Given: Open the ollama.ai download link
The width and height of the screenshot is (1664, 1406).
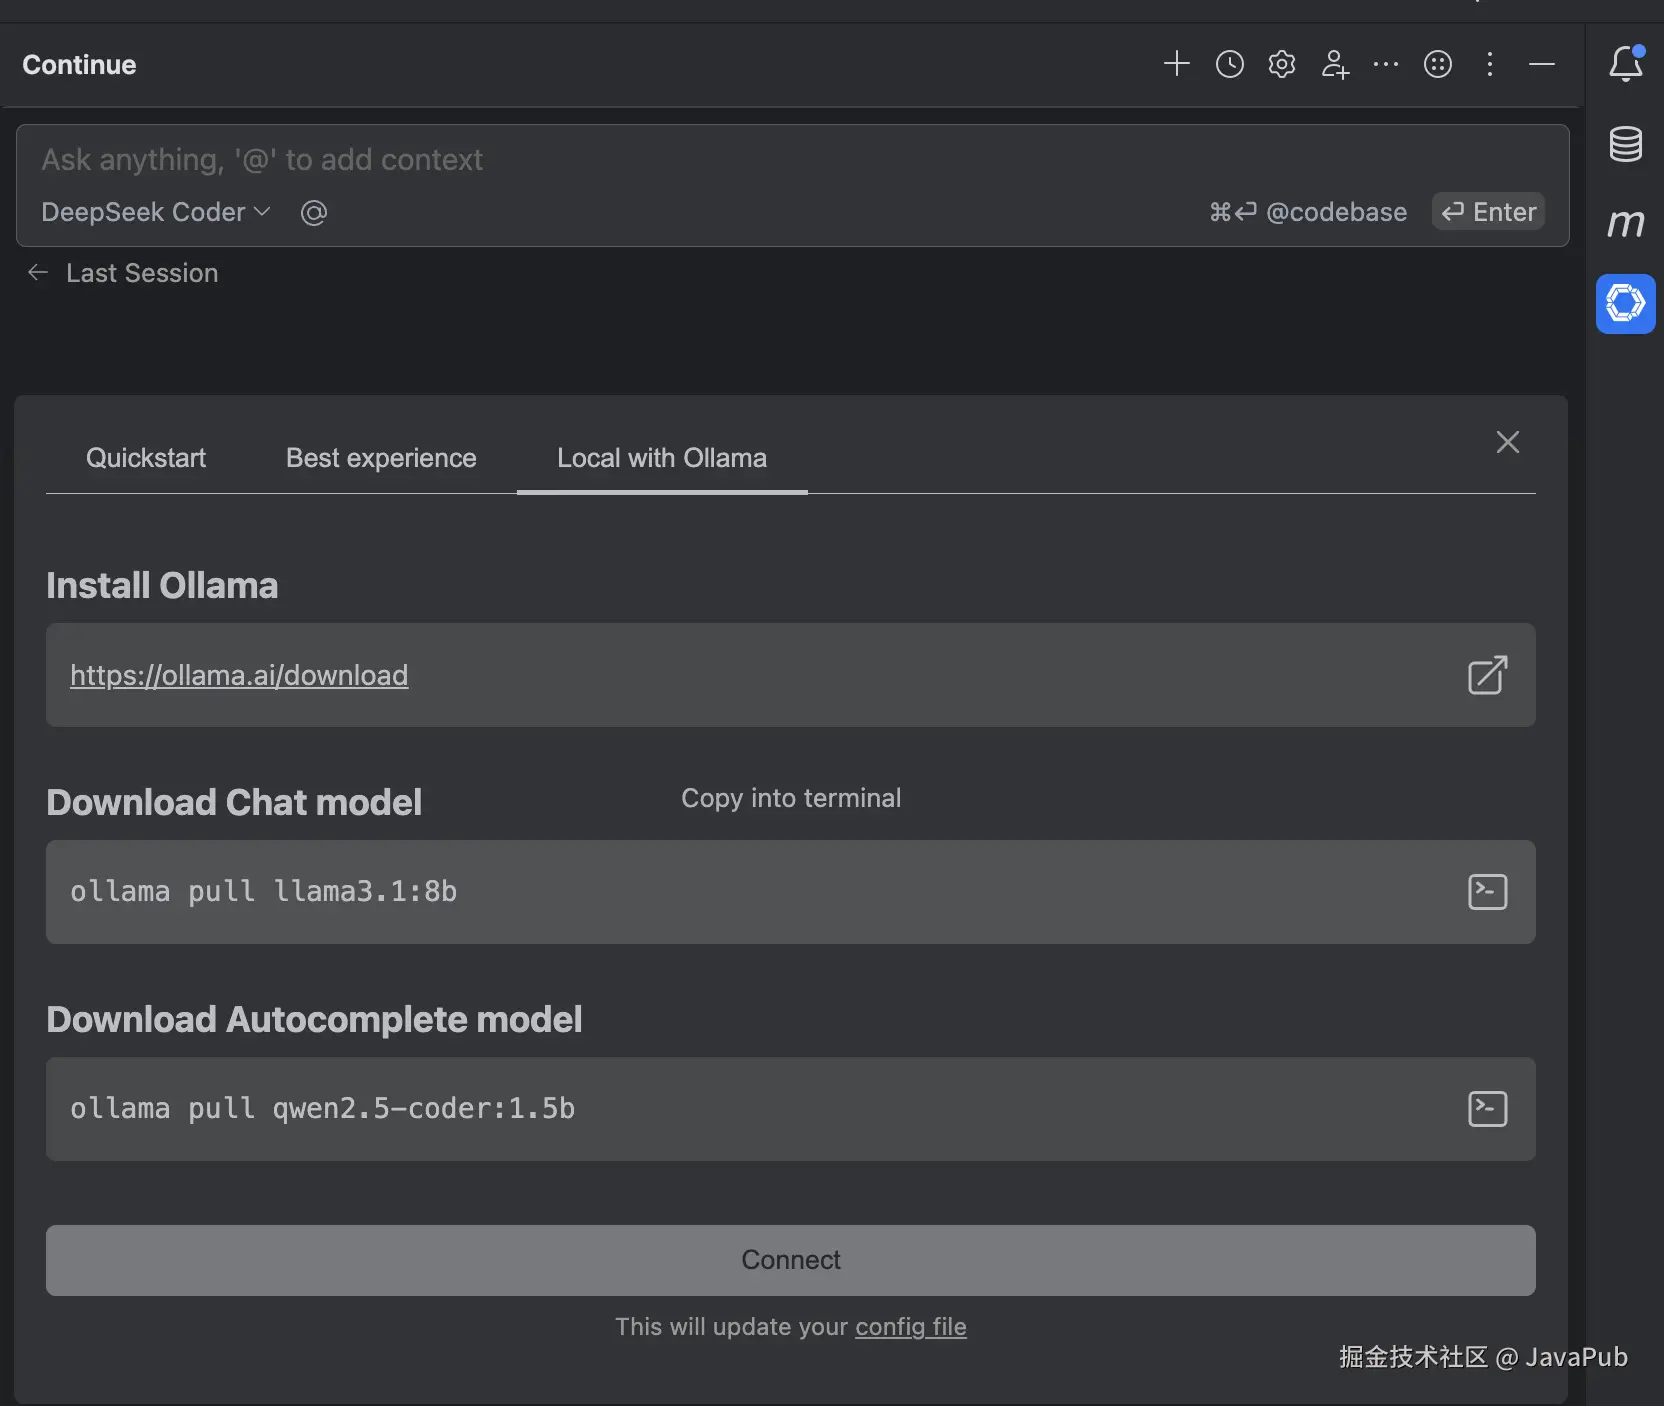Looking at the screenshot, I should pyautogui.click(x=239, y=675).
